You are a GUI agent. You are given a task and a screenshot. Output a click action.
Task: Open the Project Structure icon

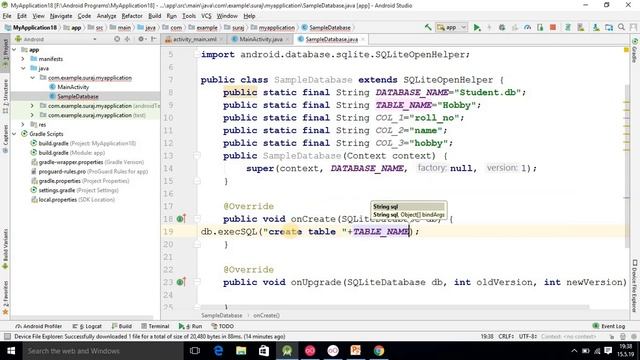point(609,27)
